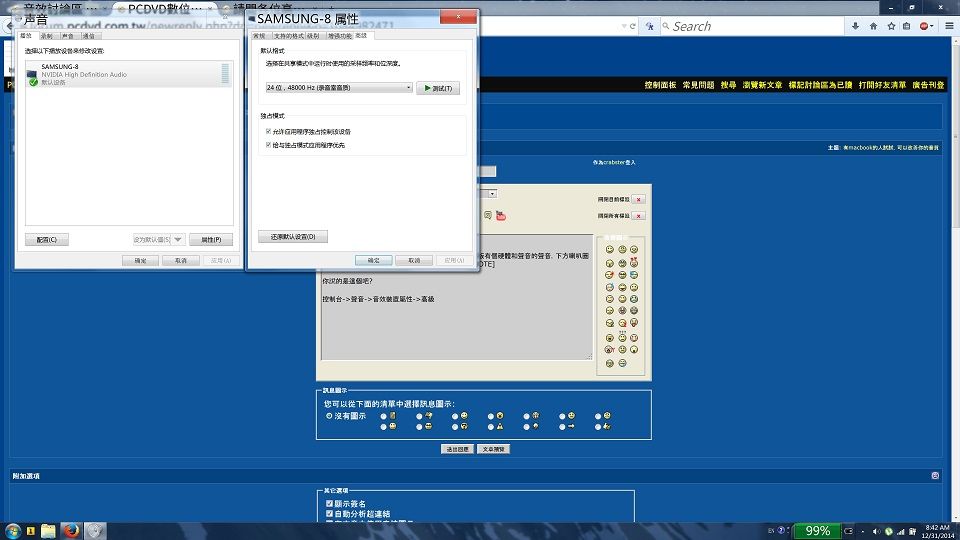Image resolution: width=960 pixels, height=540 pixels.
Task: Open the editor dropdown beside the dialog
Action: 492,193
